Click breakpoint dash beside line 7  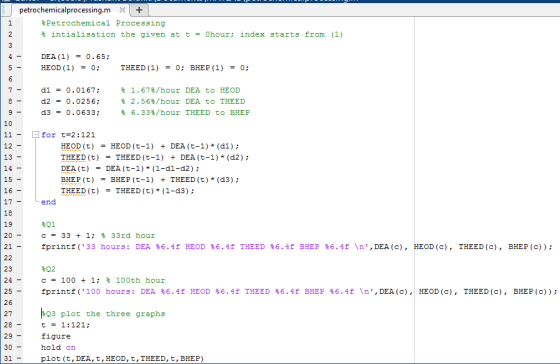(19, 90)
